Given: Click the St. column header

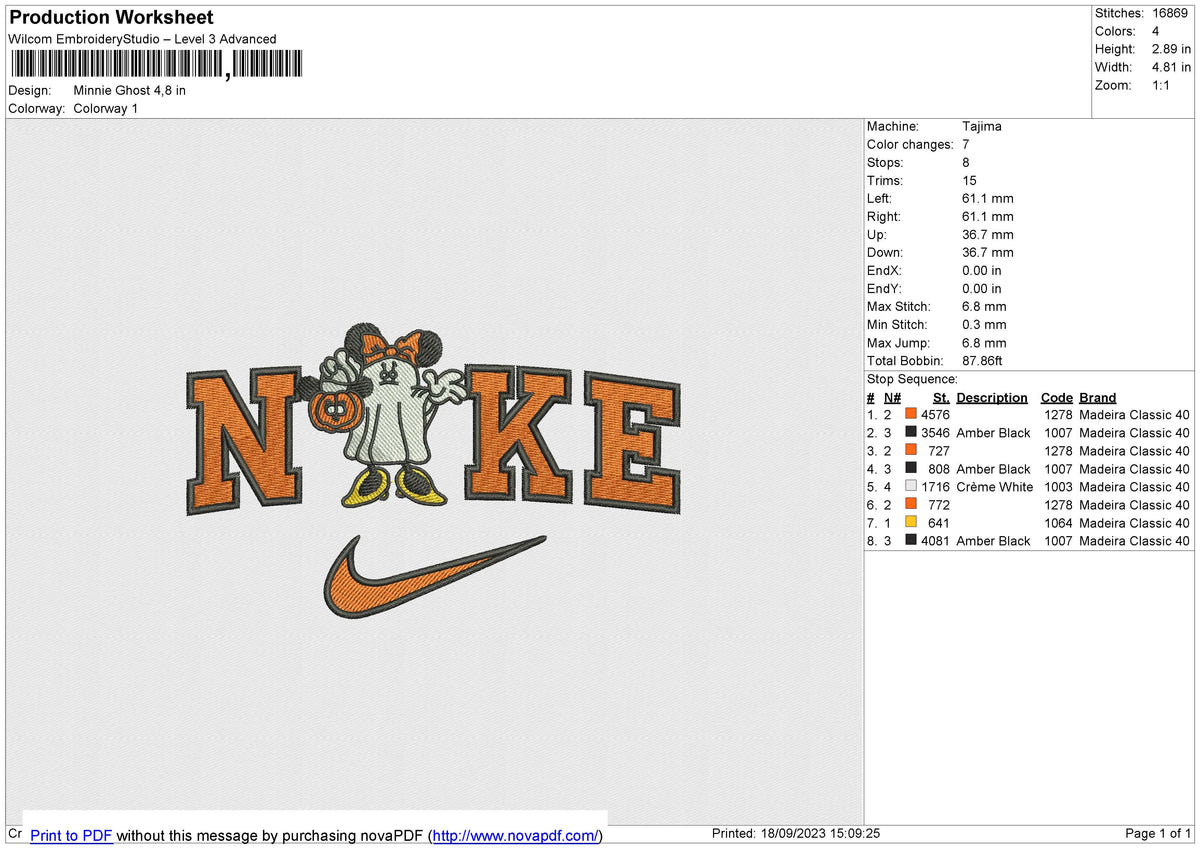Looking at the screenshot, I should pos(941,398).
